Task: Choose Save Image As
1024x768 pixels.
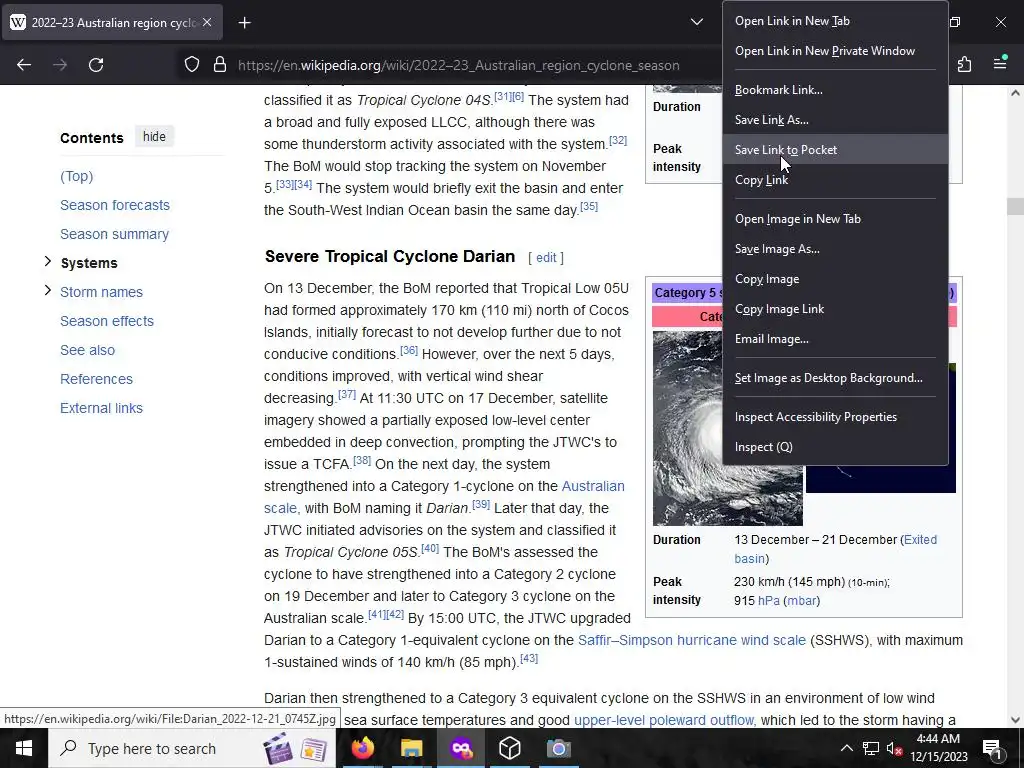Action: (x=835, y=249)
